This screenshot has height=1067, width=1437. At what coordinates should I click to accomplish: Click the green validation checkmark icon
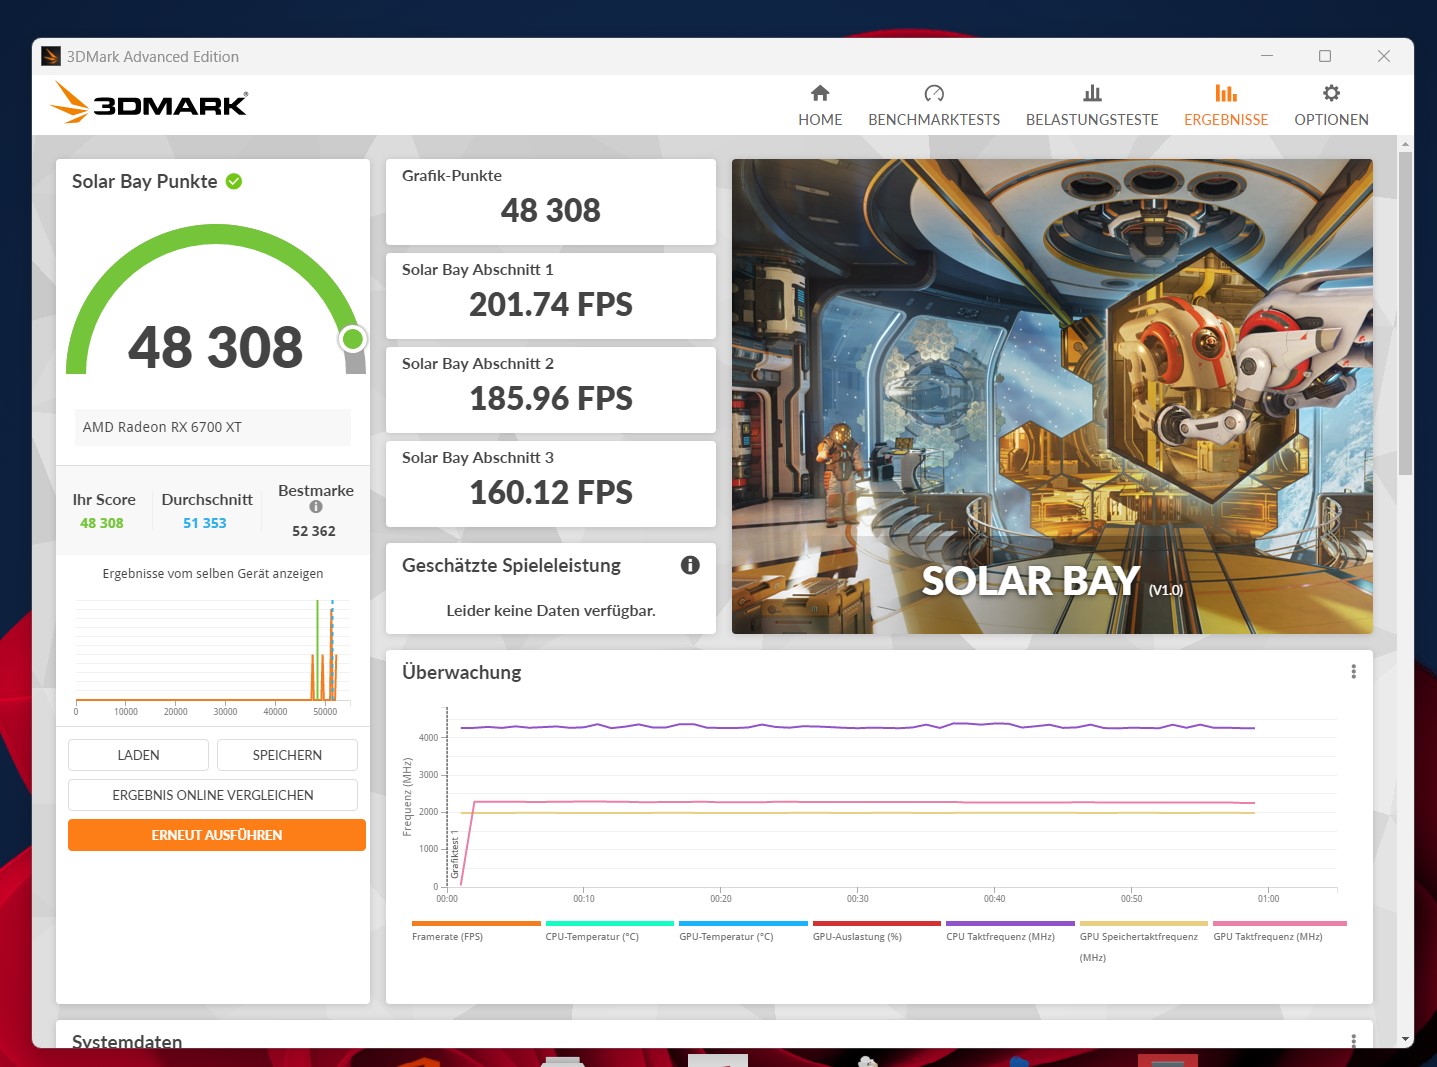pyautogui.click(x=234, y=181)
